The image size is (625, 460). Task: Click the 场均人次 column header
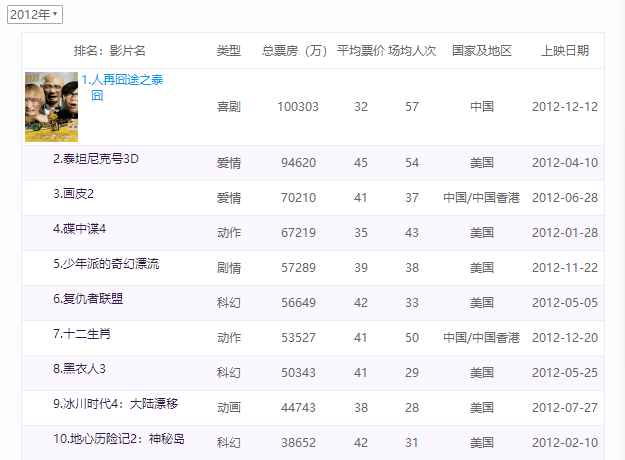[412, 50]
